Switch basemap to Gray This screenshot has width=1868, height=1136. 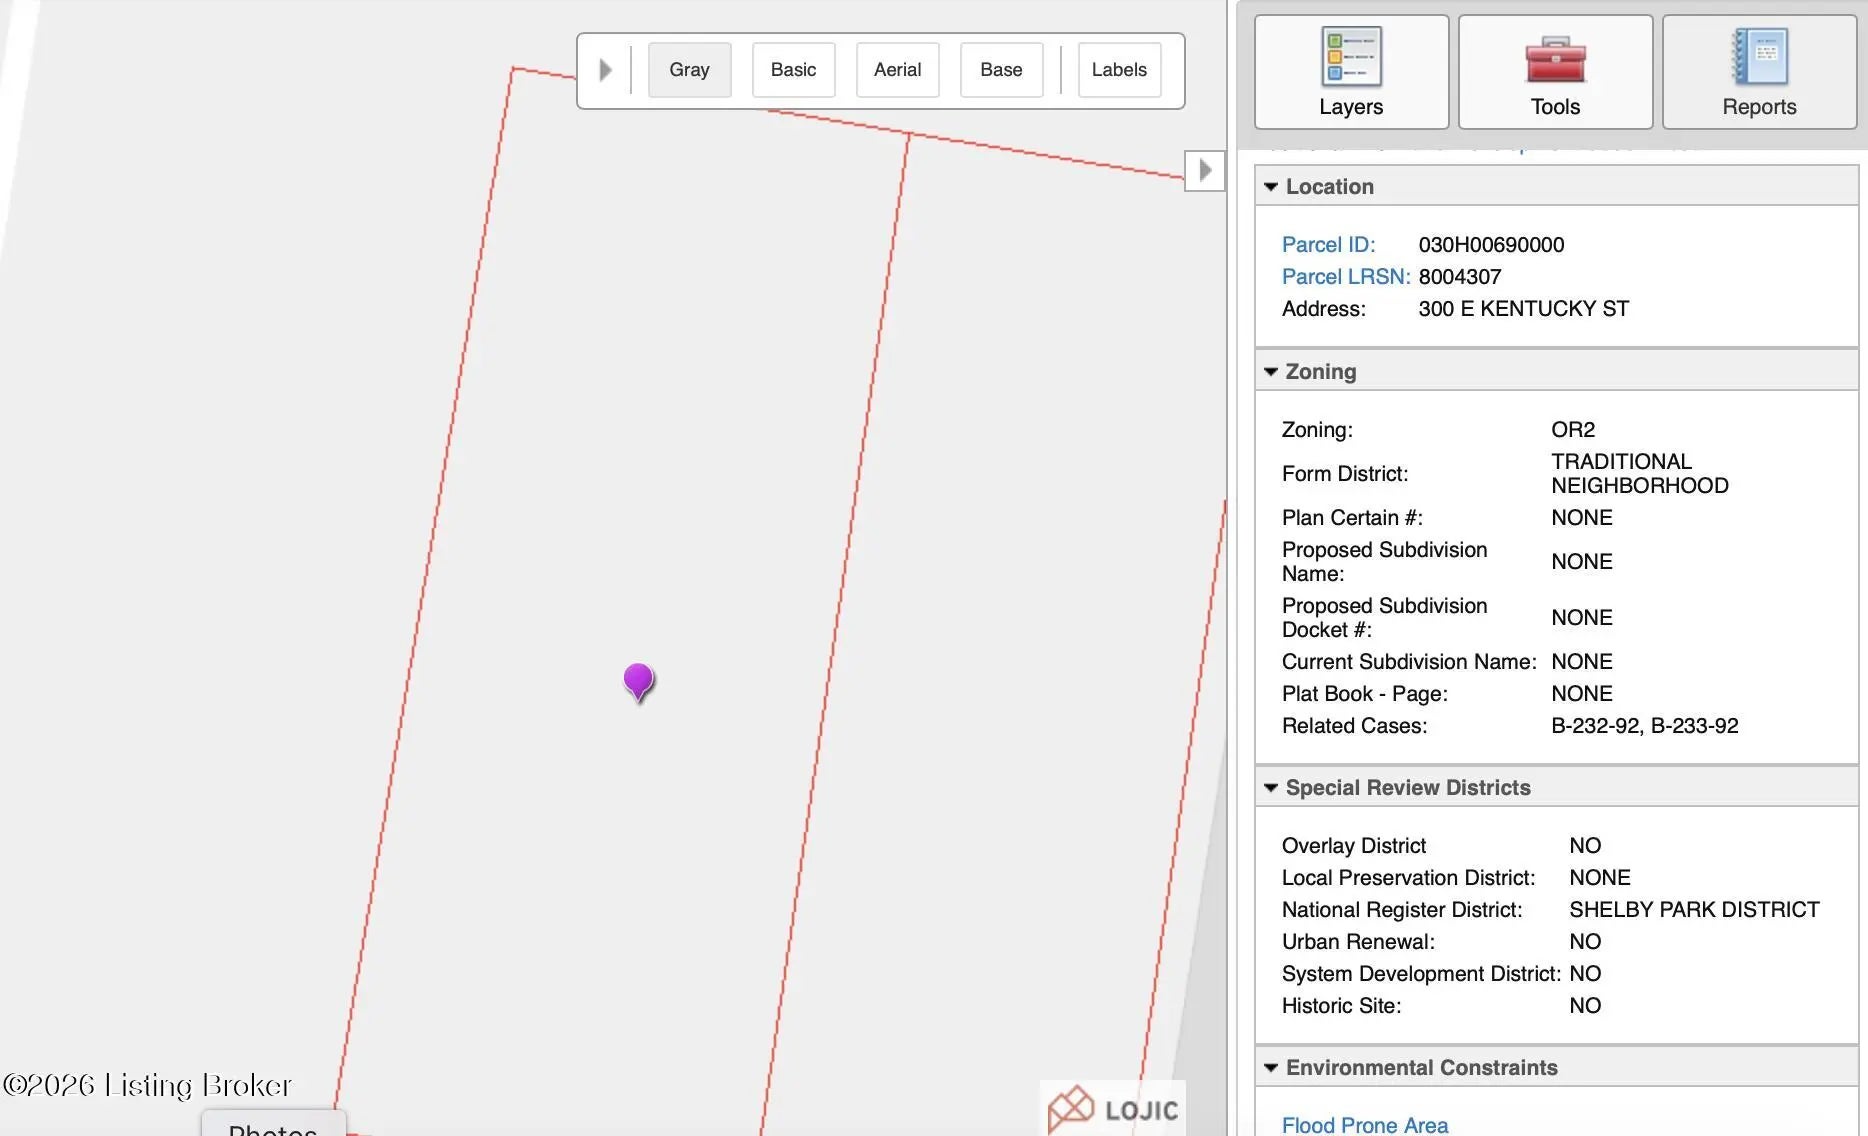[x=689, y=70]
